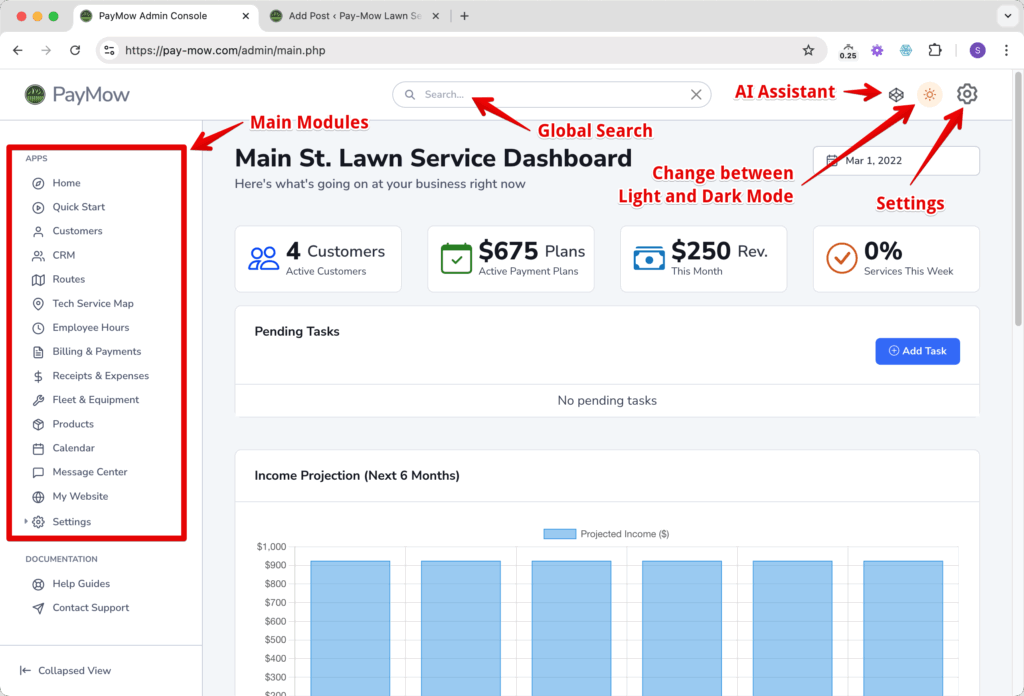Click the first projected income bar

pos(350,628)
